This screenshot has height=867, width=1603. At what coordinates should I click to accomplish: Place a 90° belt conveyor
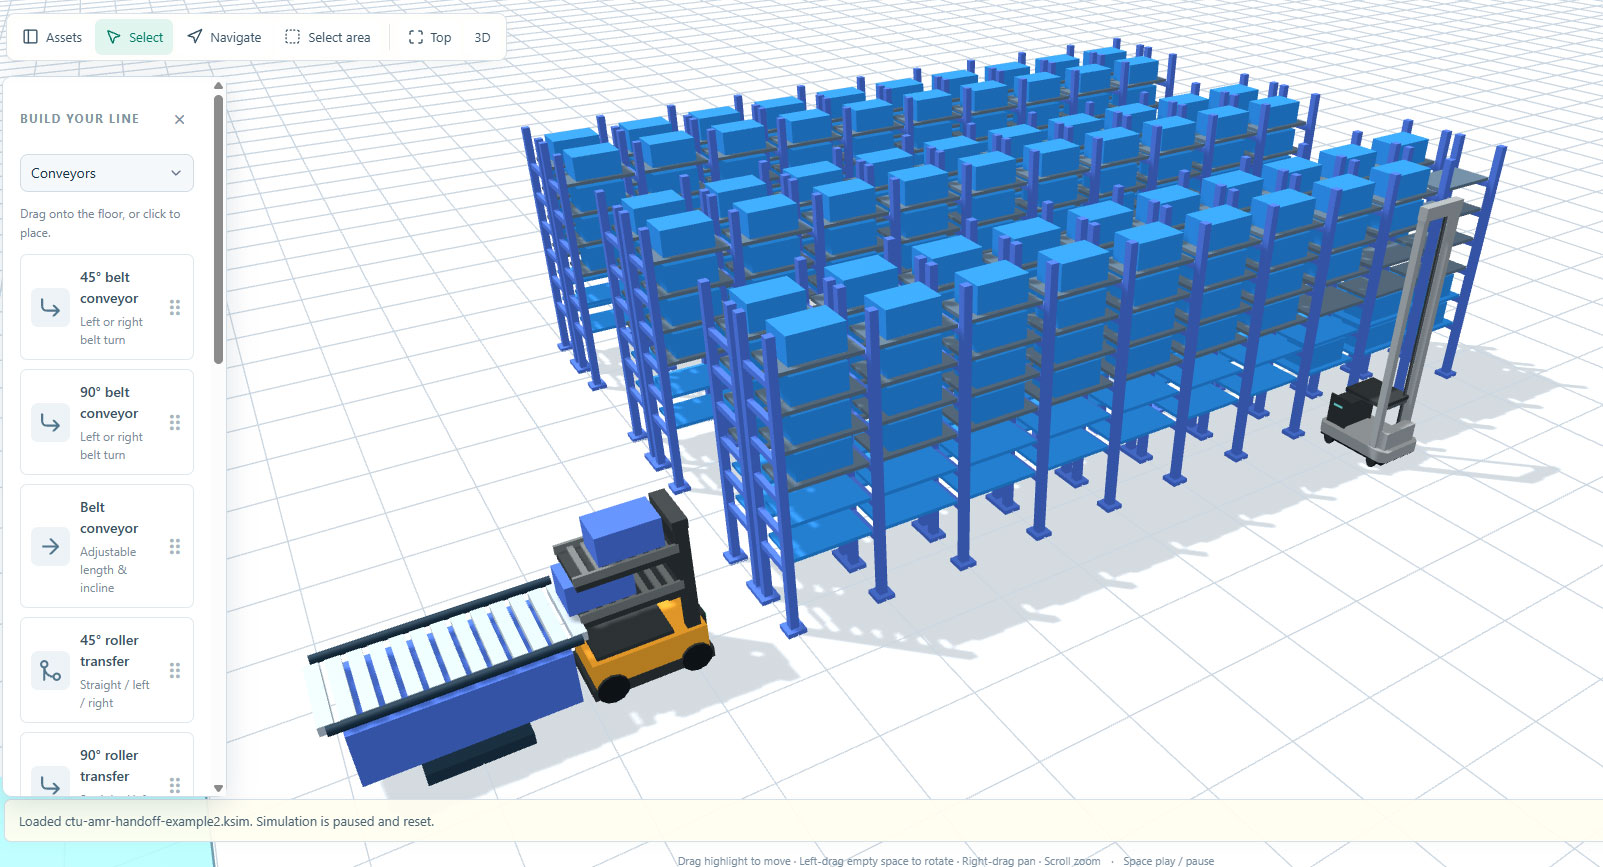pyautogui.click(x=107, y=422)
